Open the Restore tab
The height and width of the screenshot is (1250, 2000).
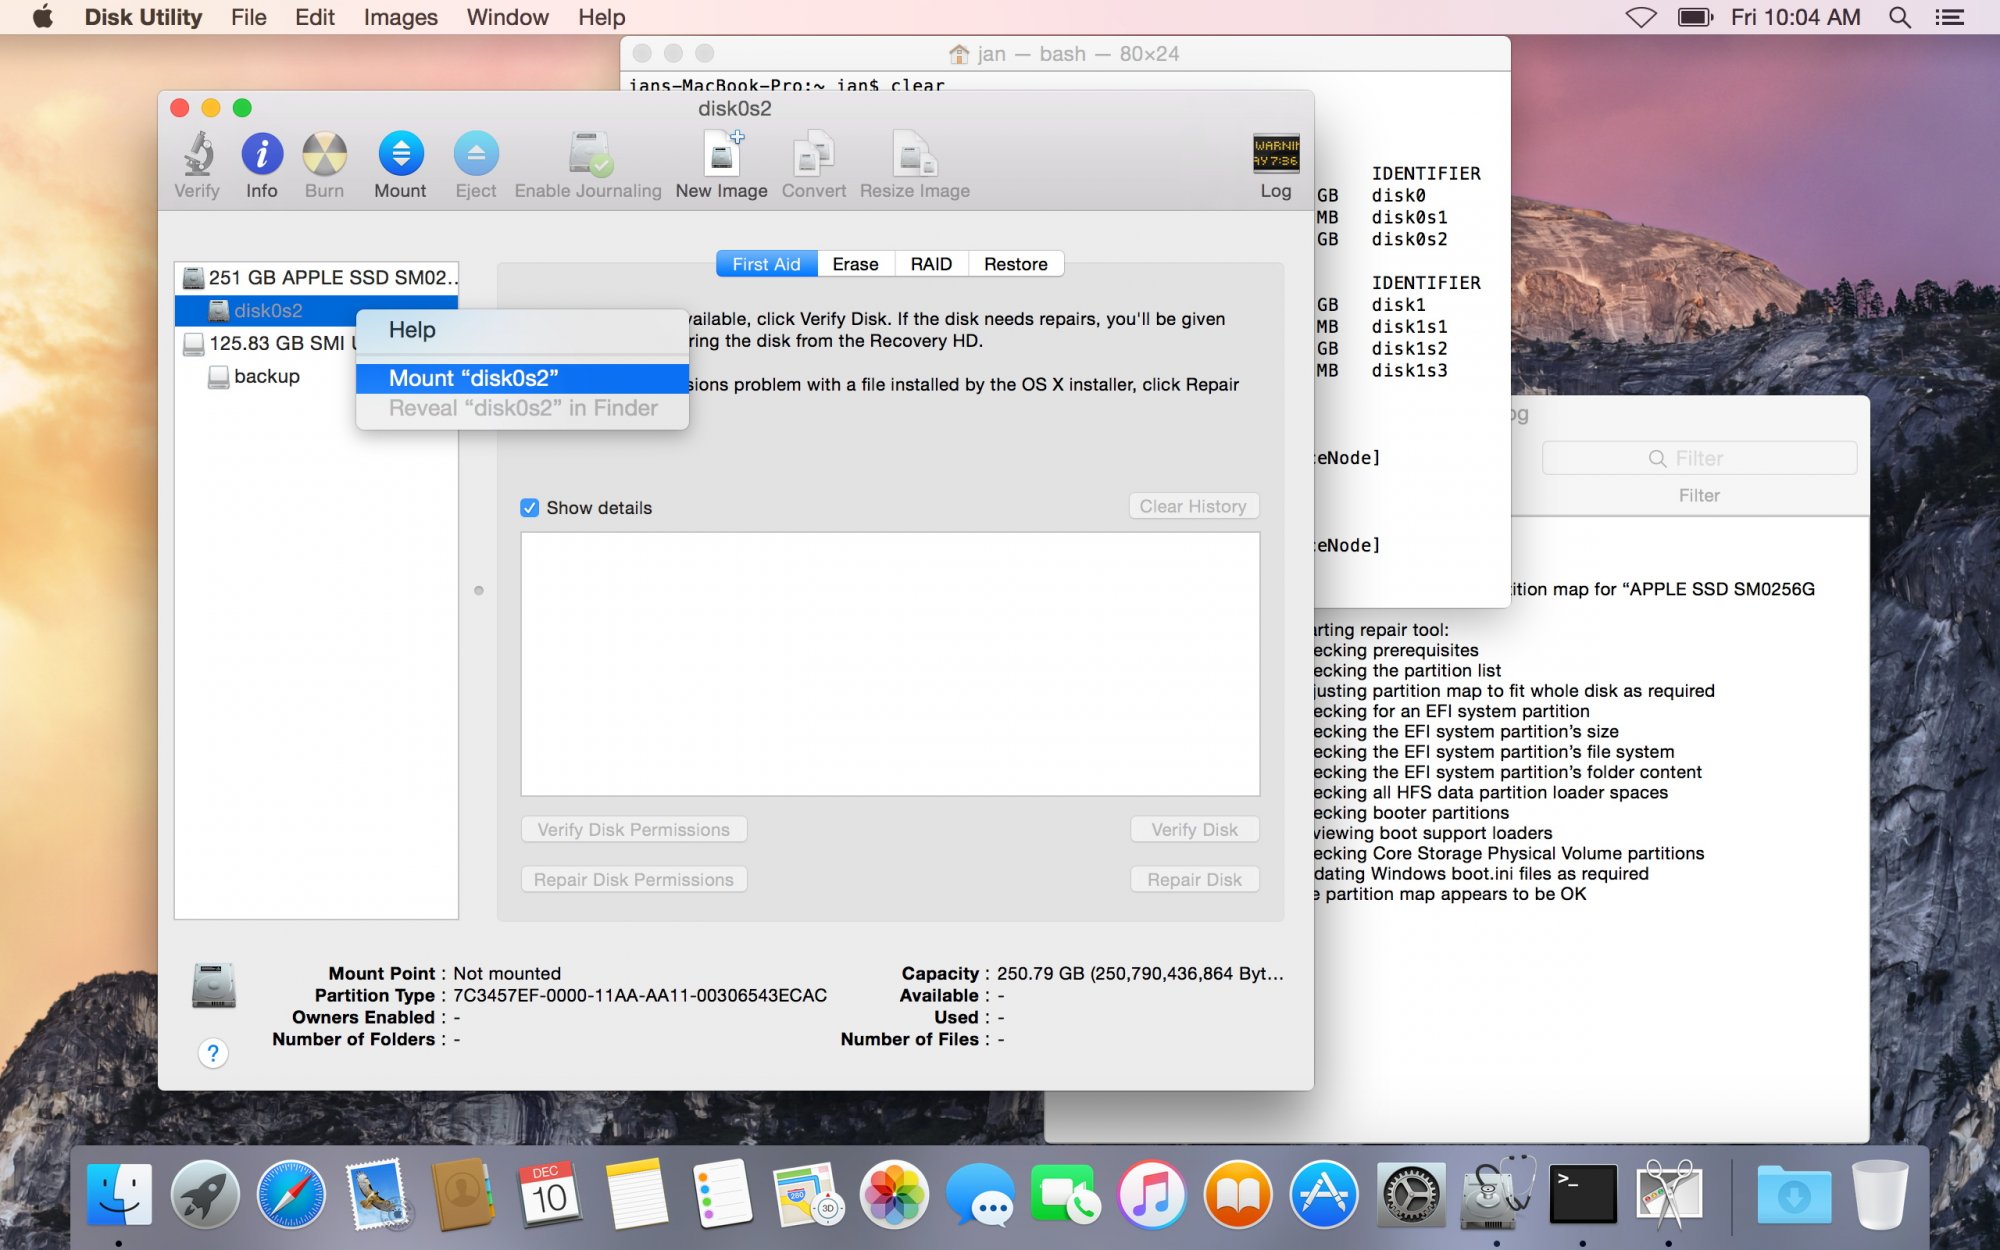point(1015,264)
